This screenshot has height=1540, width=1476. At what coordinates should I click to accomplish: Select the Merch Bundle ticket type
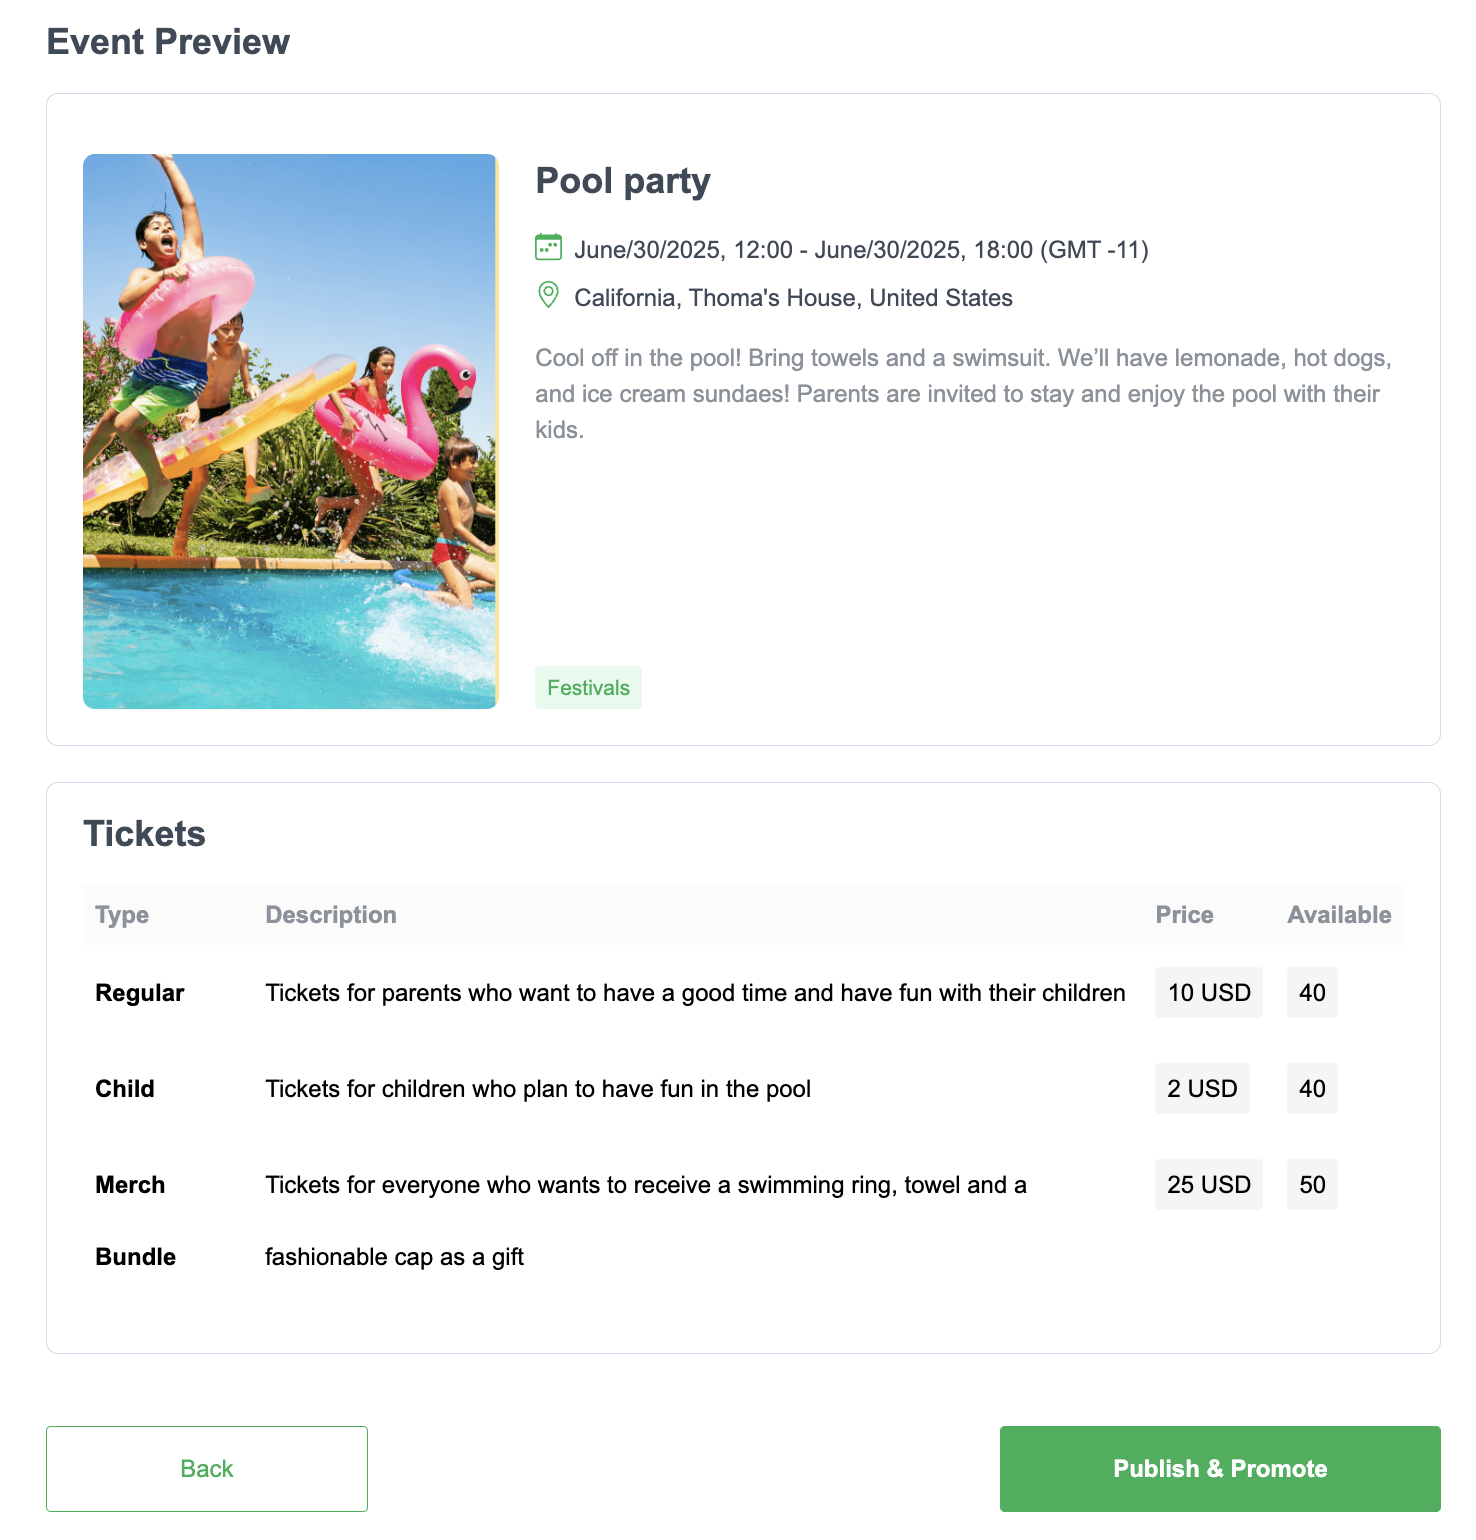tap(136, 1221)
